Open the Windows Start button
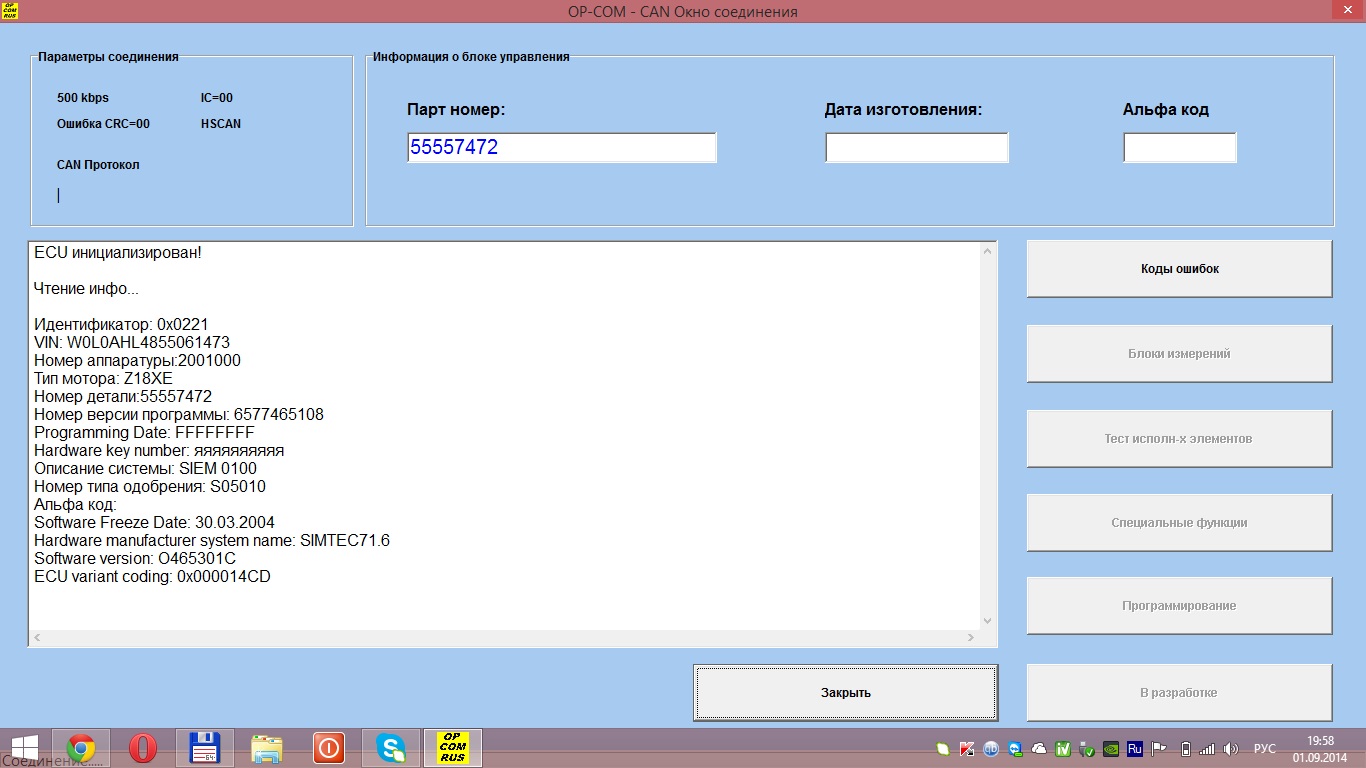 tap(25, 748)
